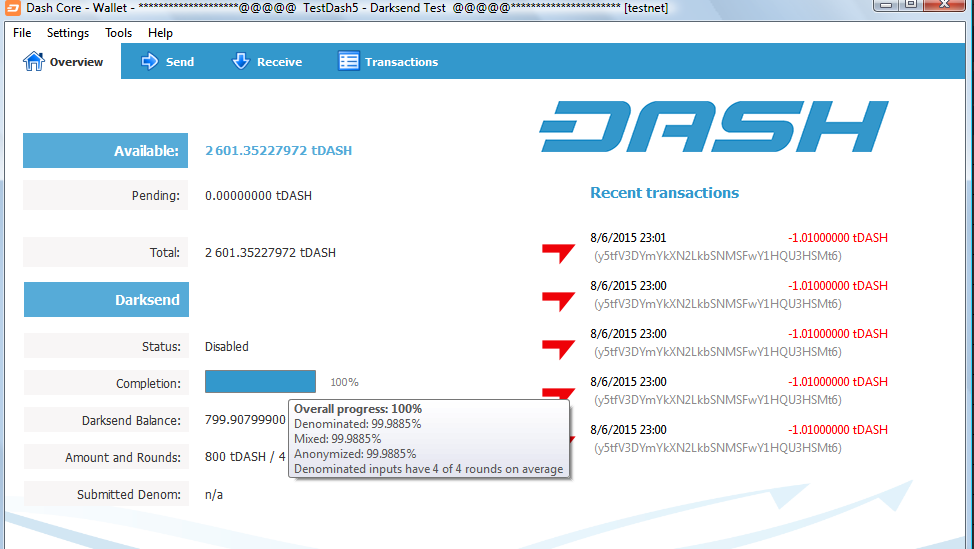This screenshot has width=974, height=549.
Task: Click the Available label header
Action: [106, 150]
